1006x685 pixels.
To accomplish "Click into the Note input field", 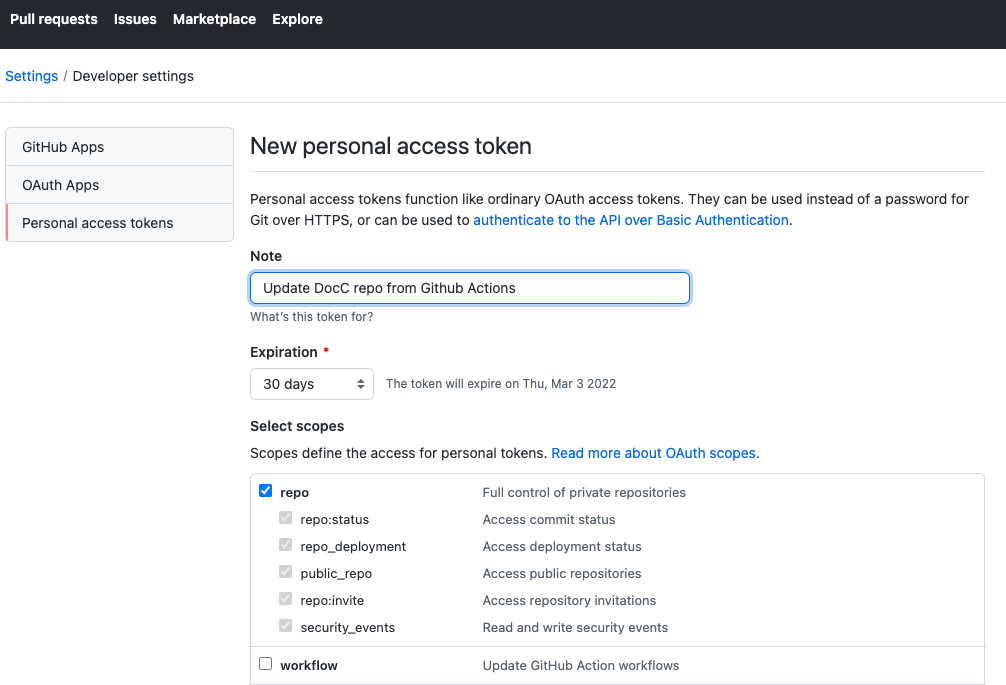I will [x=470, y=288].
